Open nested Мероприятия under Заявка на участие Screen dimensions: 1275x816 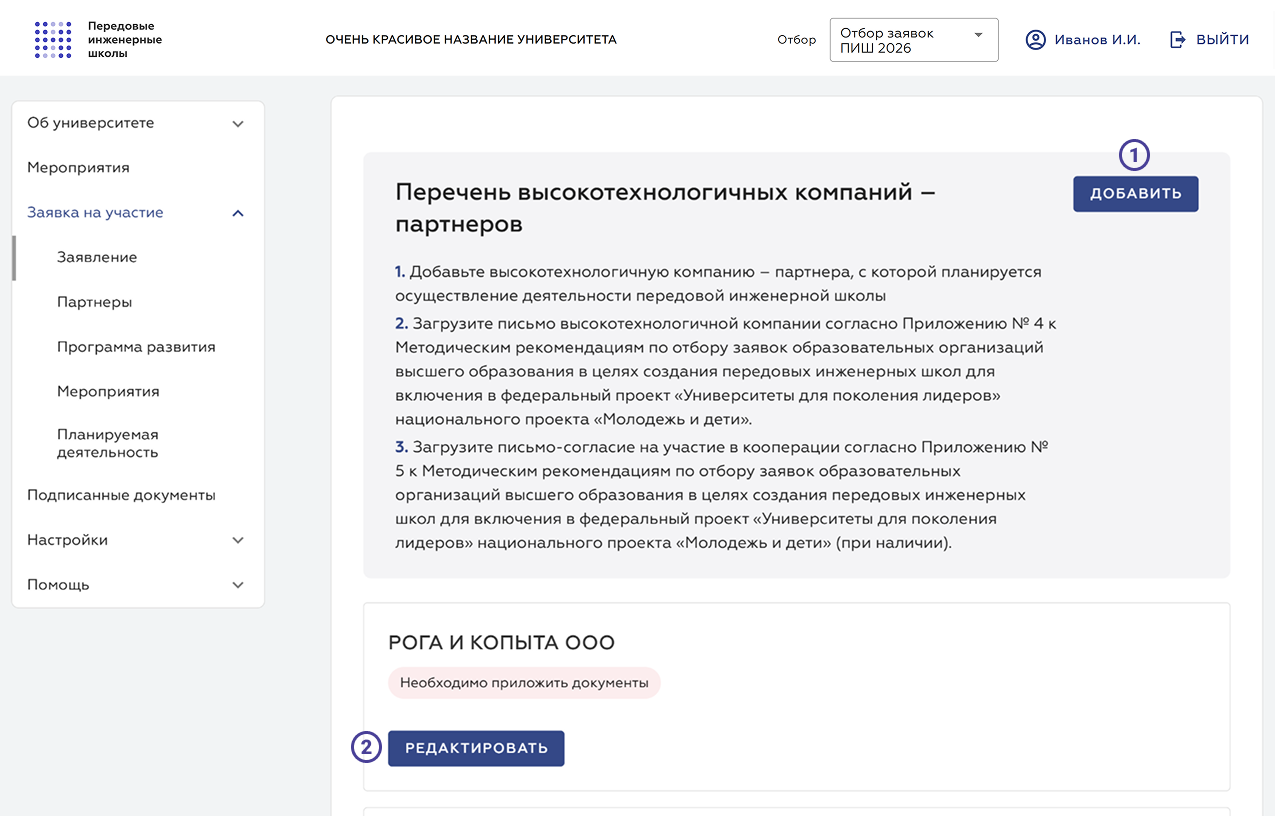[x=108, y=391]
